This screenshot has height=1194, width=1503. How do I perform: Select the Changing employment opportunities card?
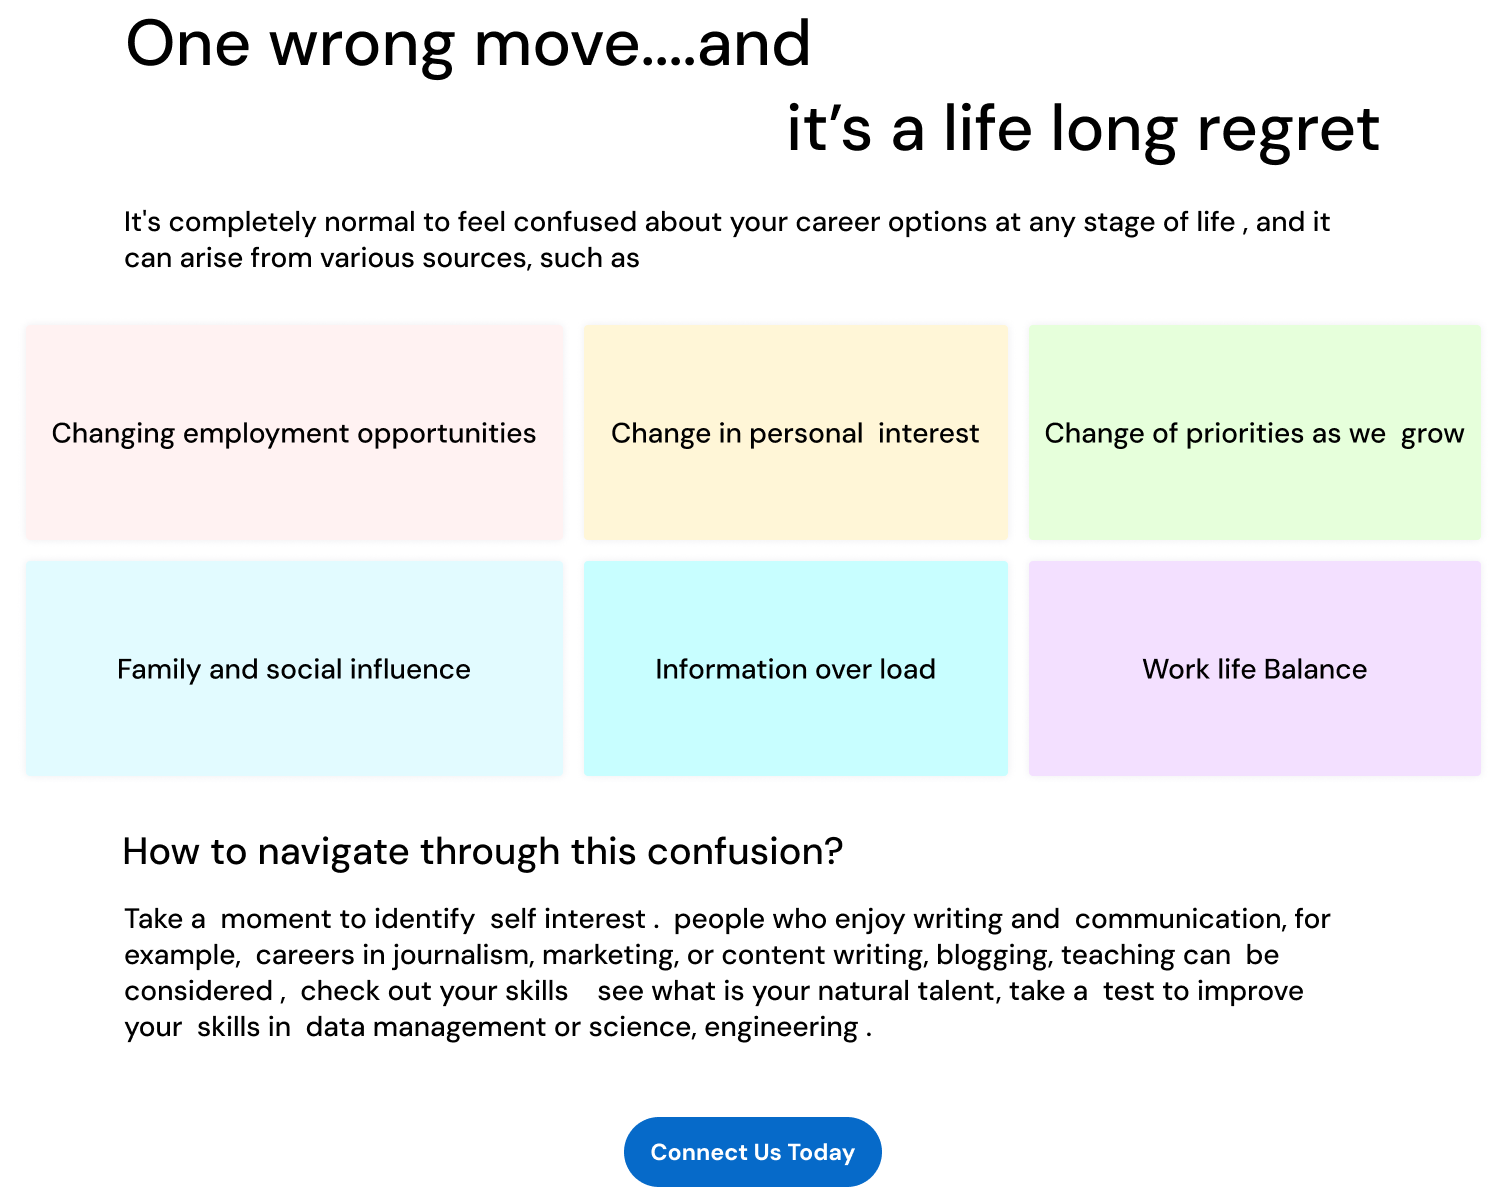click(295, 432)
